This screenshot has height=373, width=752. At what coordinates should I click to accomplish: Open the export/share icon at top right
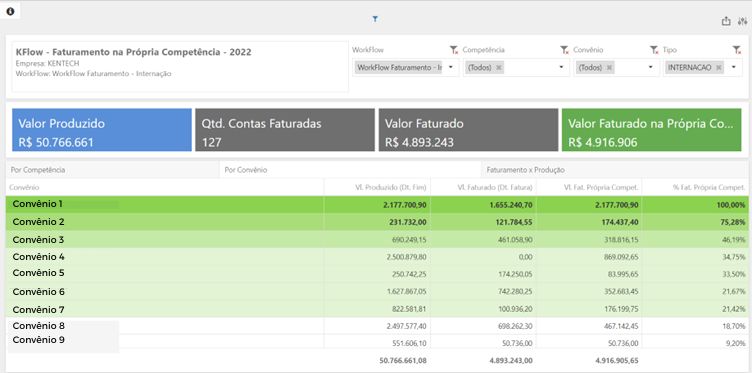(x=726, y=21)
